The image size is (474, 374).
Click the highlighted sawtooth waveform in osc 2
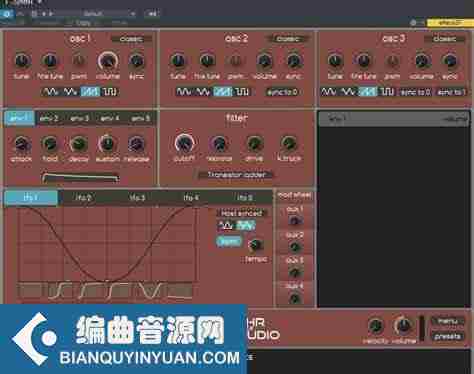point(222,92)
